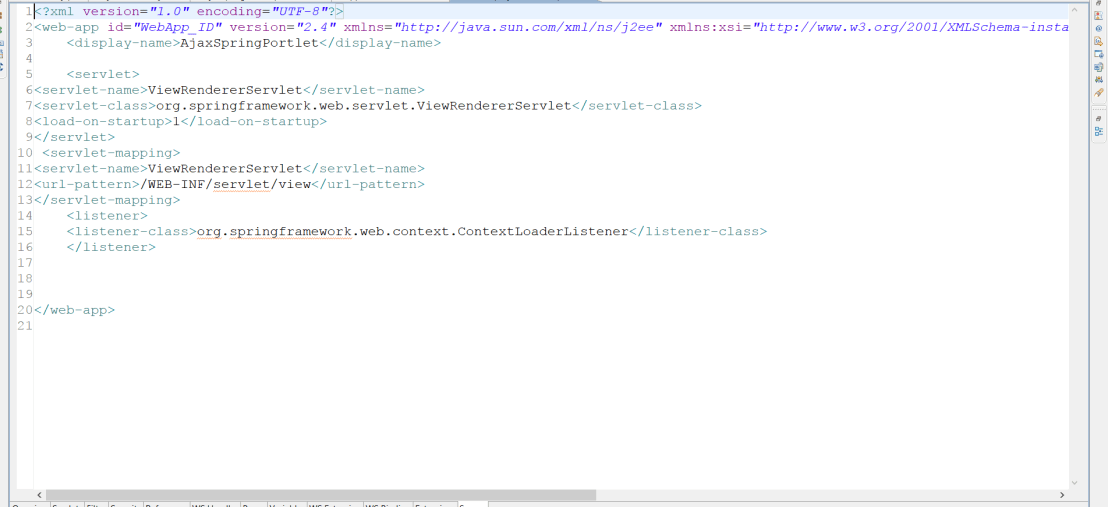This screenshot has height=507, width=1108.
Task: Click the vertical scrollbar up arrow
Action: coord(1075,11)
